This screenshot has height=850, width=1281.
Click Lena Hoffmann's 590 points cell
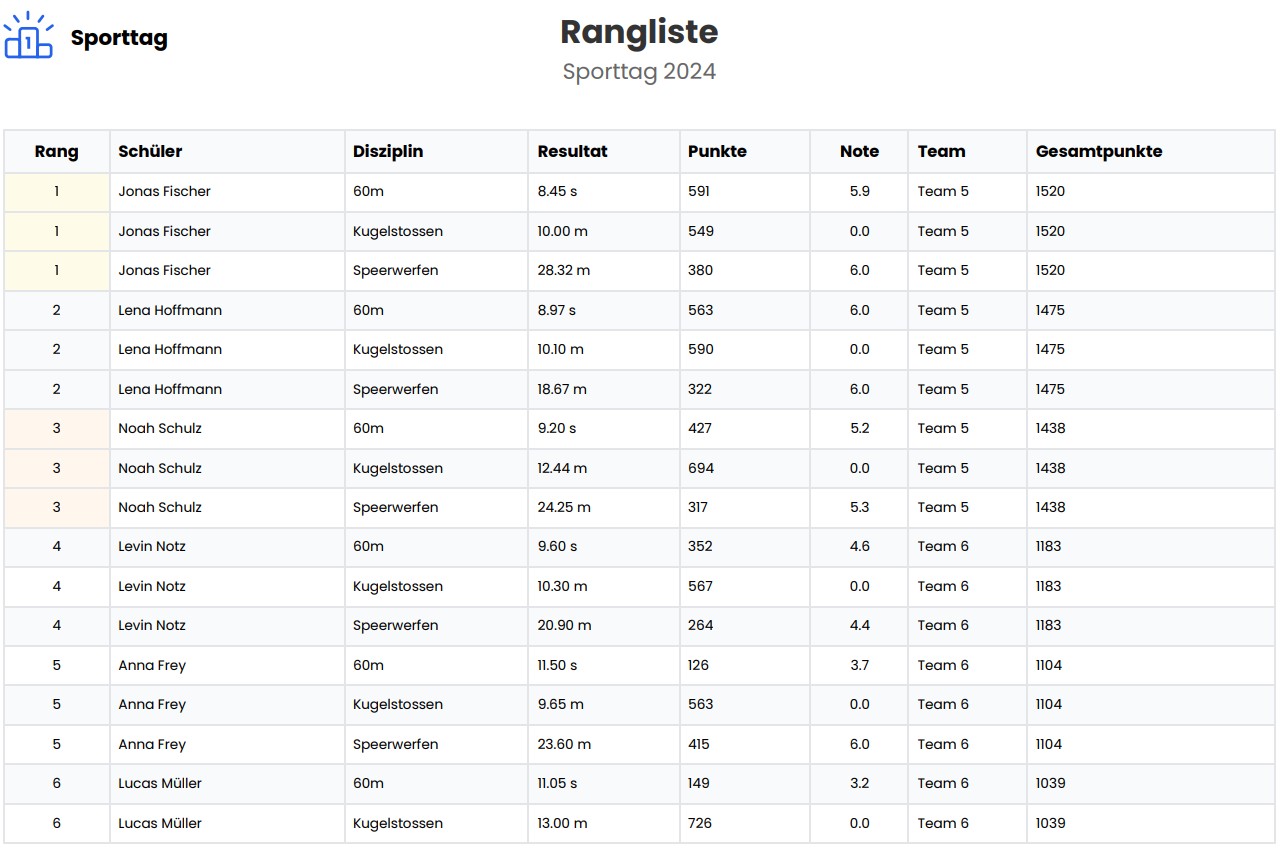click(x=701, y=350)
